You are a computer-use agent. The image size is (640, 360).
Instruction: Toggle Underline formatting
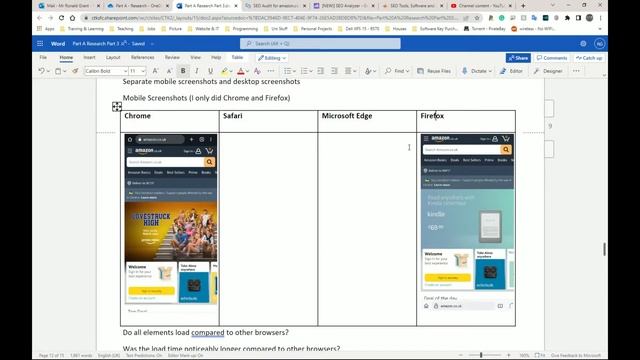[211, 71]
